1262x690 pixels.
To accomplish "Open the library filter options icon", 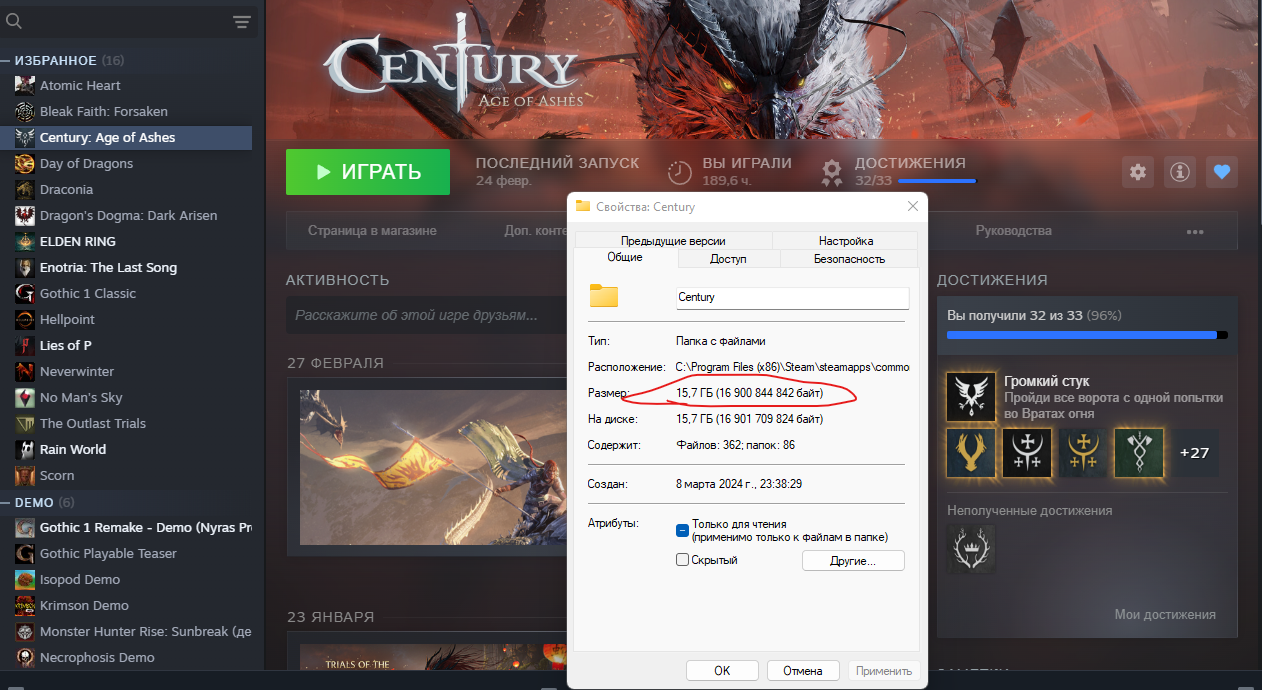I will click(242, 21).
